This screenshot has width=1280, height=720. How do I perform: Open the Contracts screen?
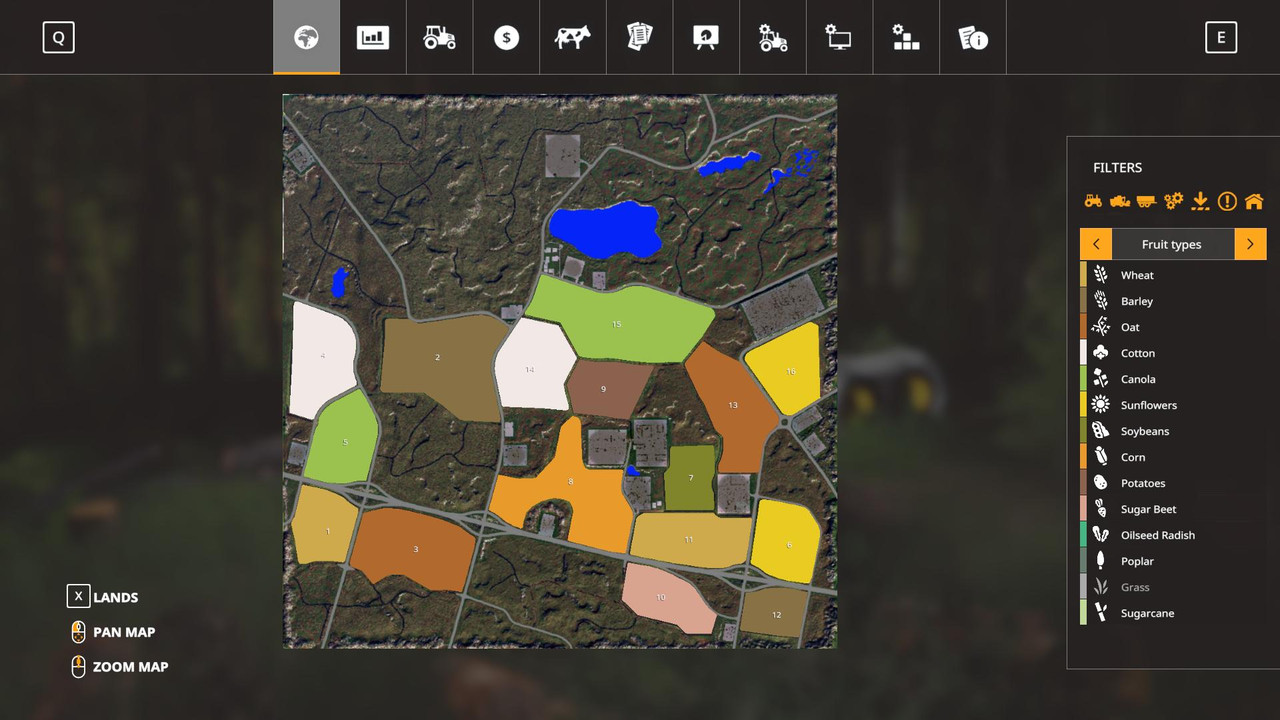pos(639,37)
